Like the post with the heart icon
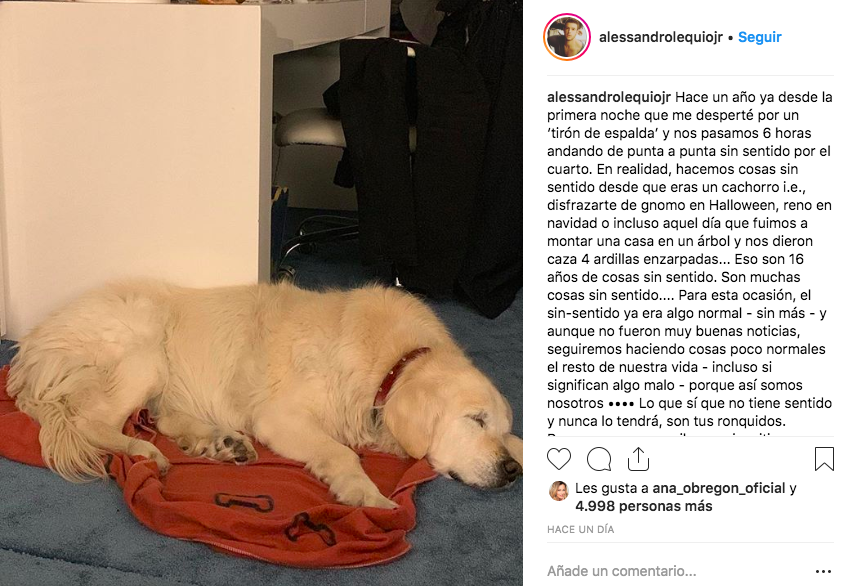 pos(559,459)
